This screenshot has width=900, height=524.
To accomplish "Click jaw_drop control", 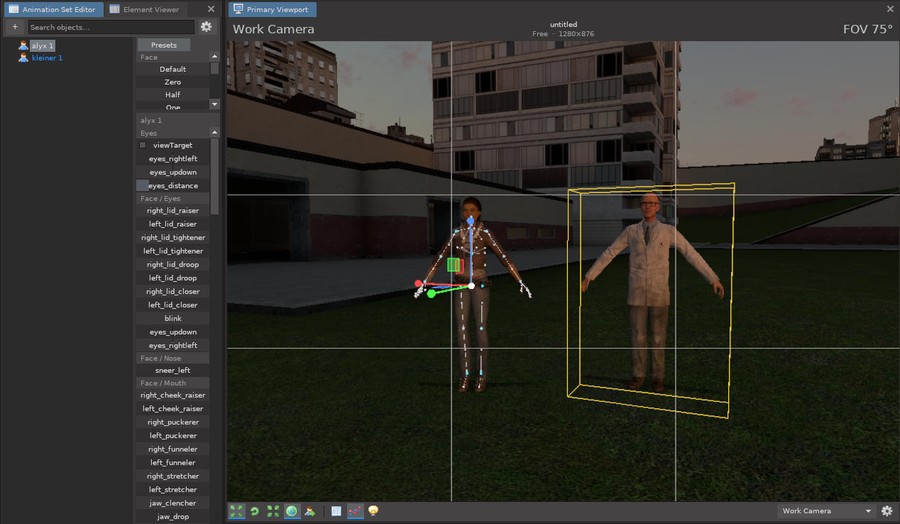I will (x=173, y=517).
